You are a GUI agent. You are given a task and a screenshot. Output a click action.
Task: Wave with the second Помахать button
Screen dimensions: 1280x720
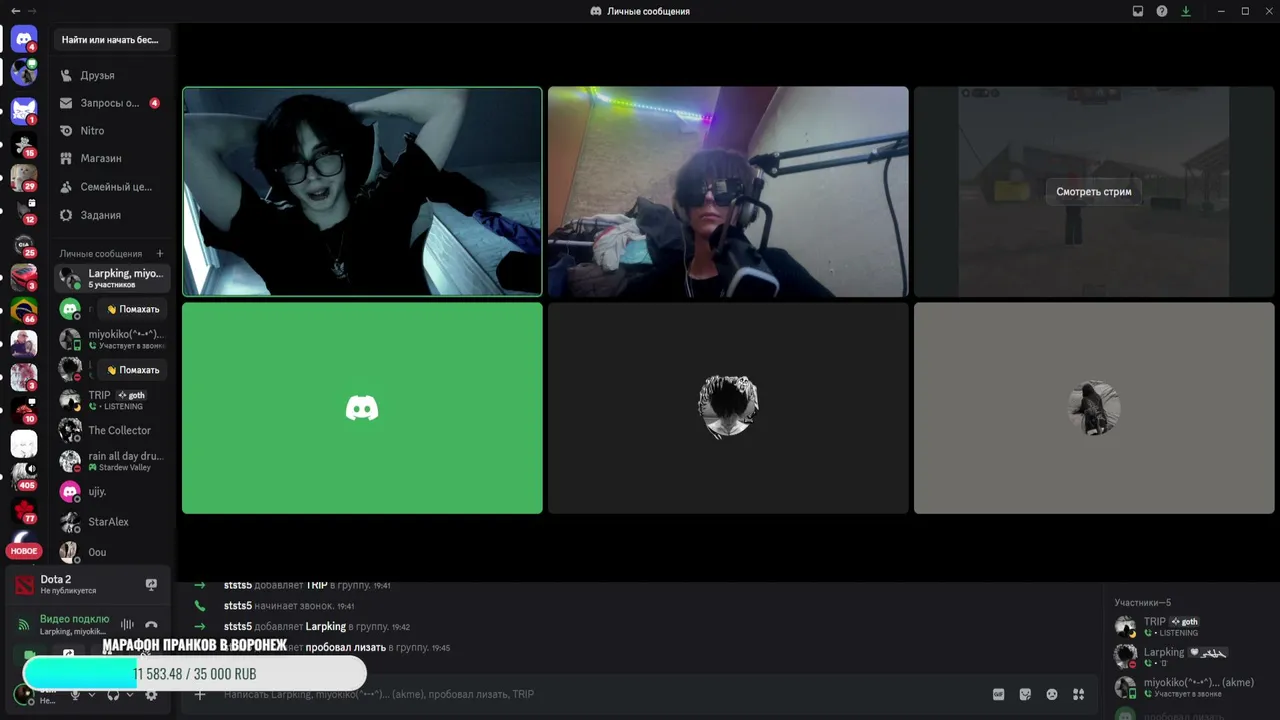click(x=133, y=370)
